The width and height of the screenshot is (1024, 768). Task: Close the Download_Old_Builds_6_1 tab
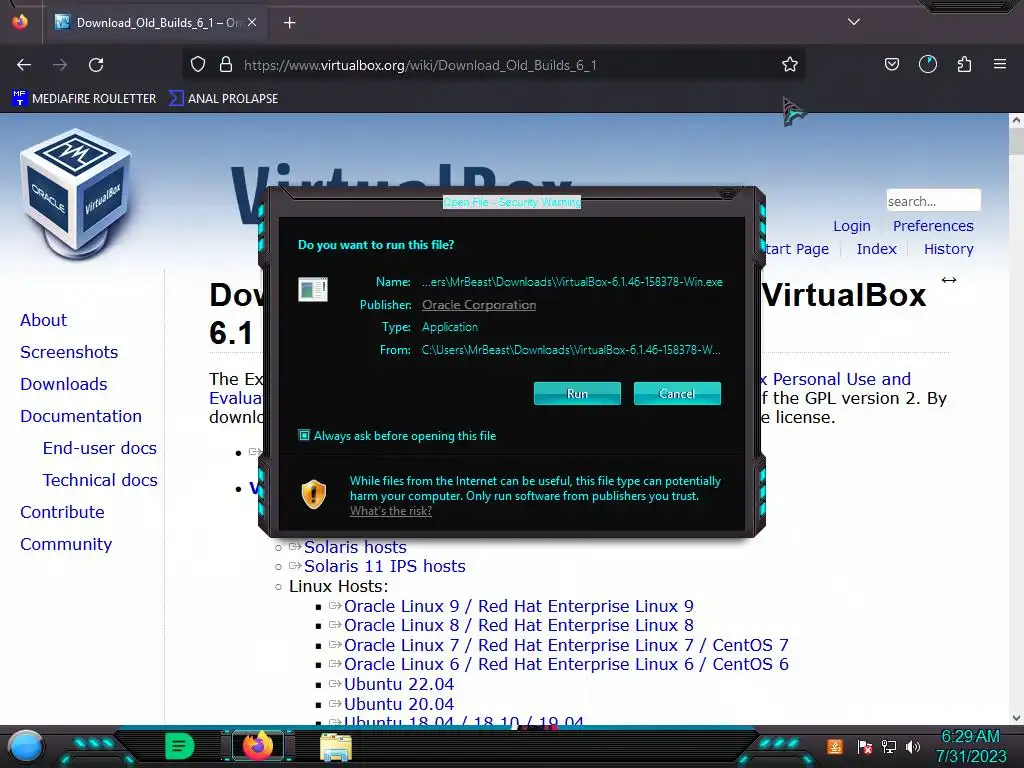[252, 23]
